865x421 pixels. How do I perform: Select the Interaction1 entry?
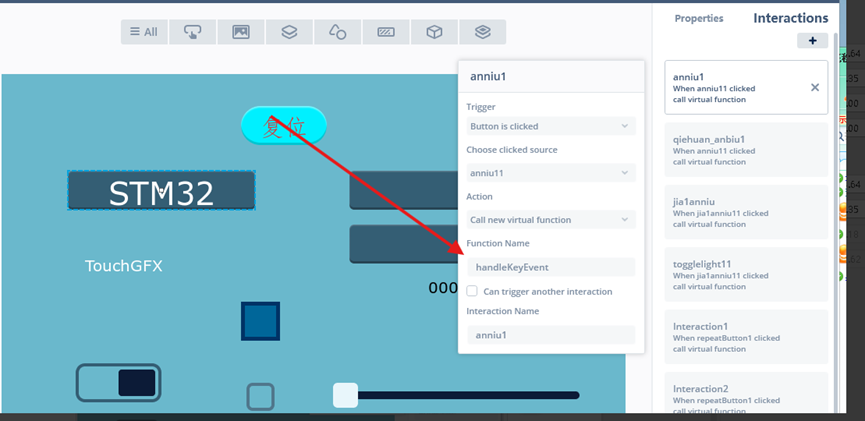(746, 337)
